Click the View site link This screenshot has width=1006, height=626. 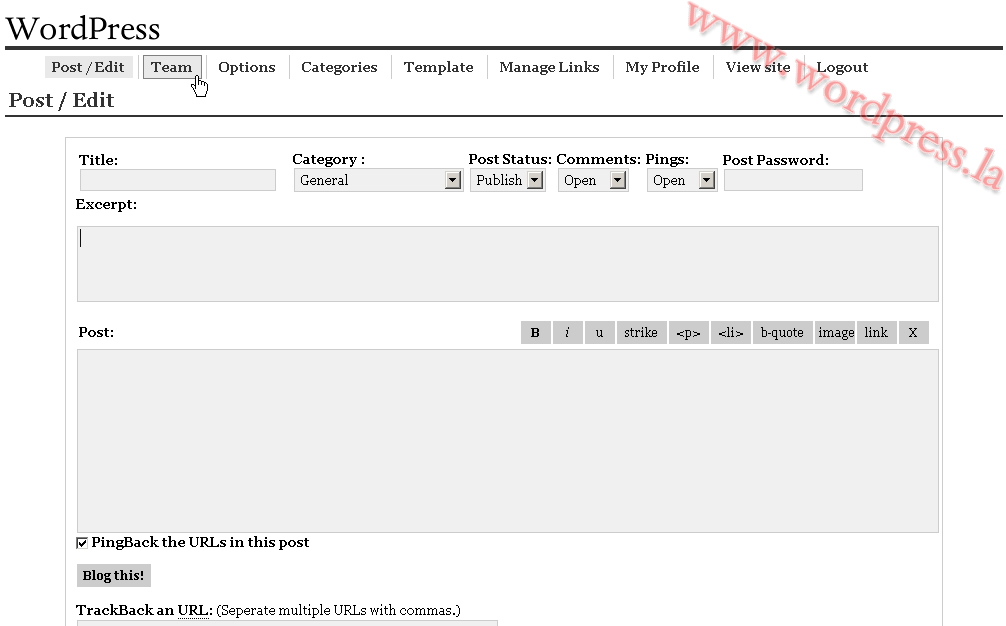758,67
